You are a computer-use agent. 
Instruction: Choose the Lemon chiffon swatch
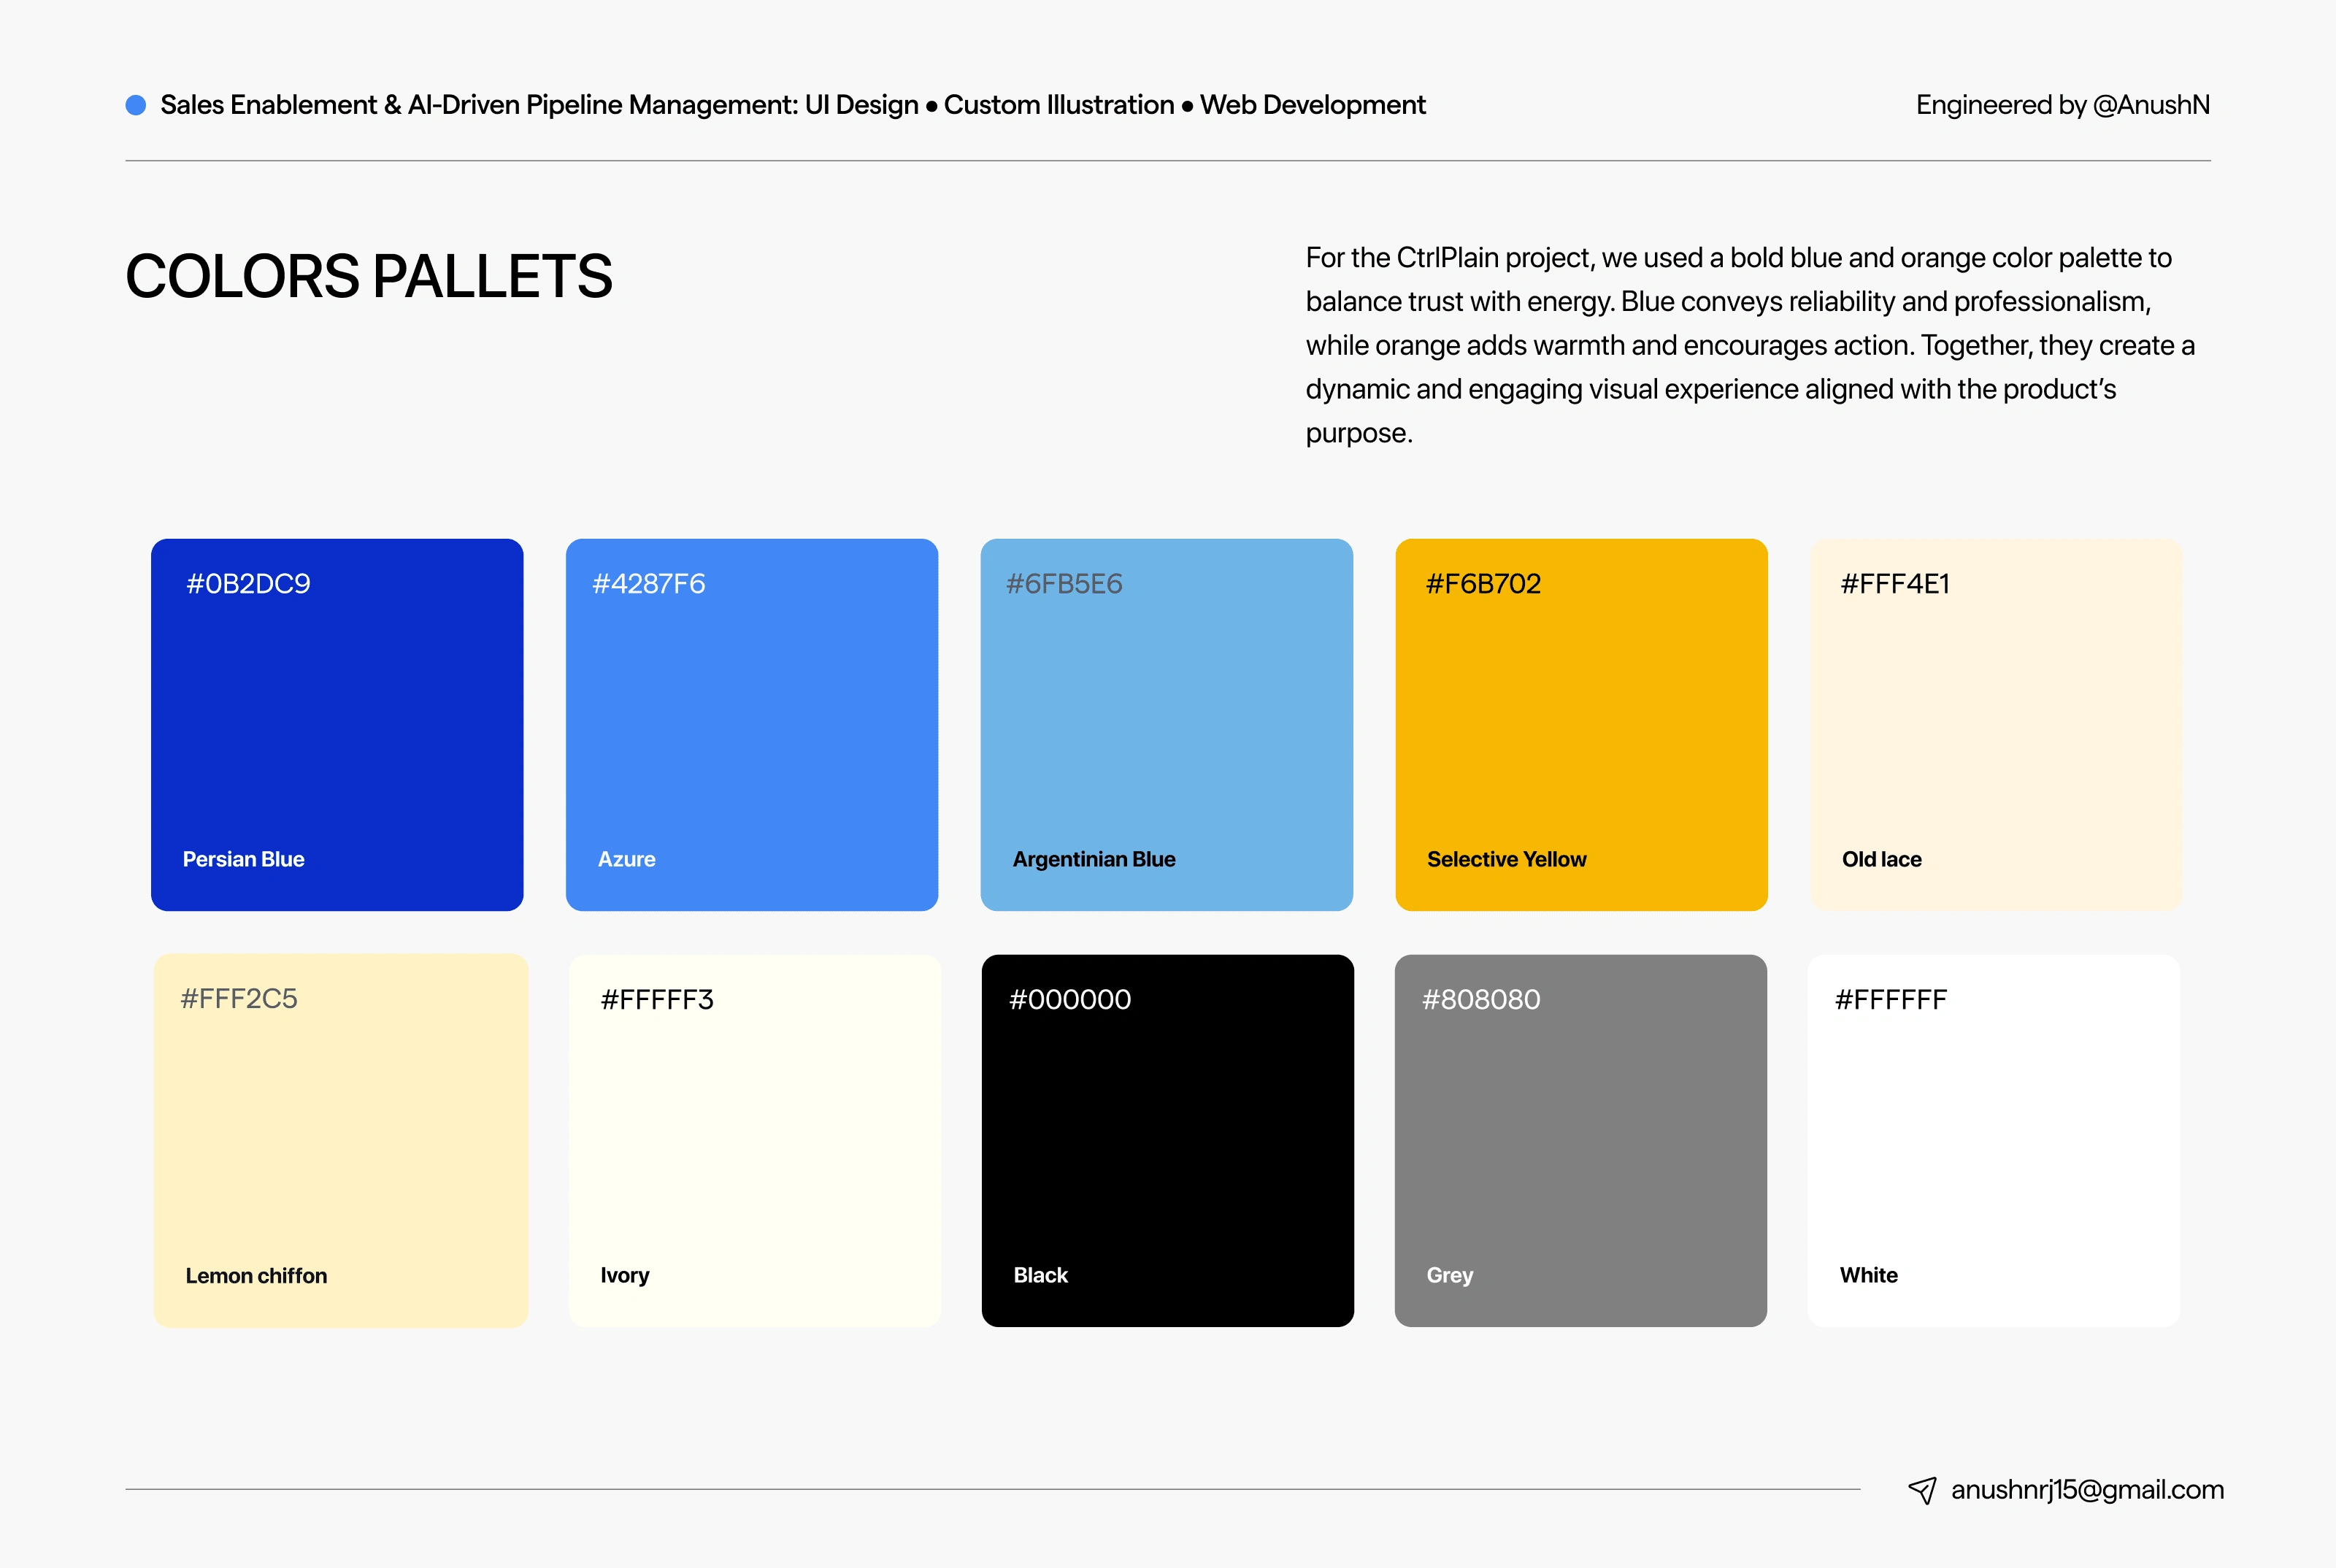point(341,1141)
